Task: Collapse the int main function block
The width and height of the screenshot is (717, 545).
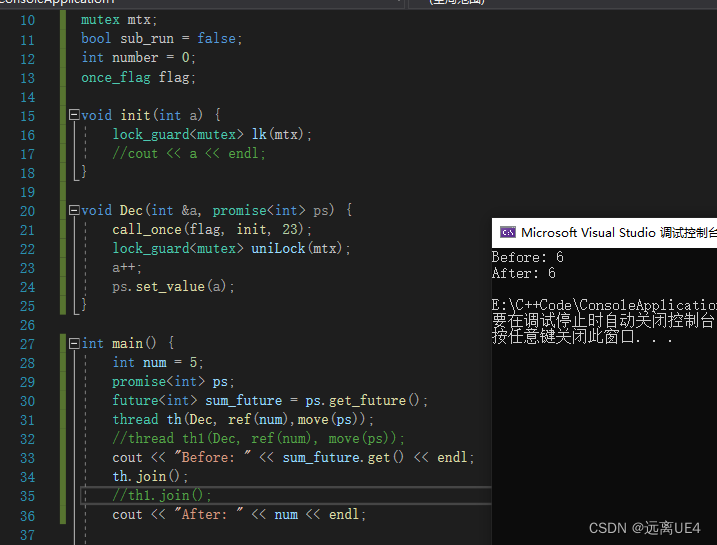Action: click(74, 343)
